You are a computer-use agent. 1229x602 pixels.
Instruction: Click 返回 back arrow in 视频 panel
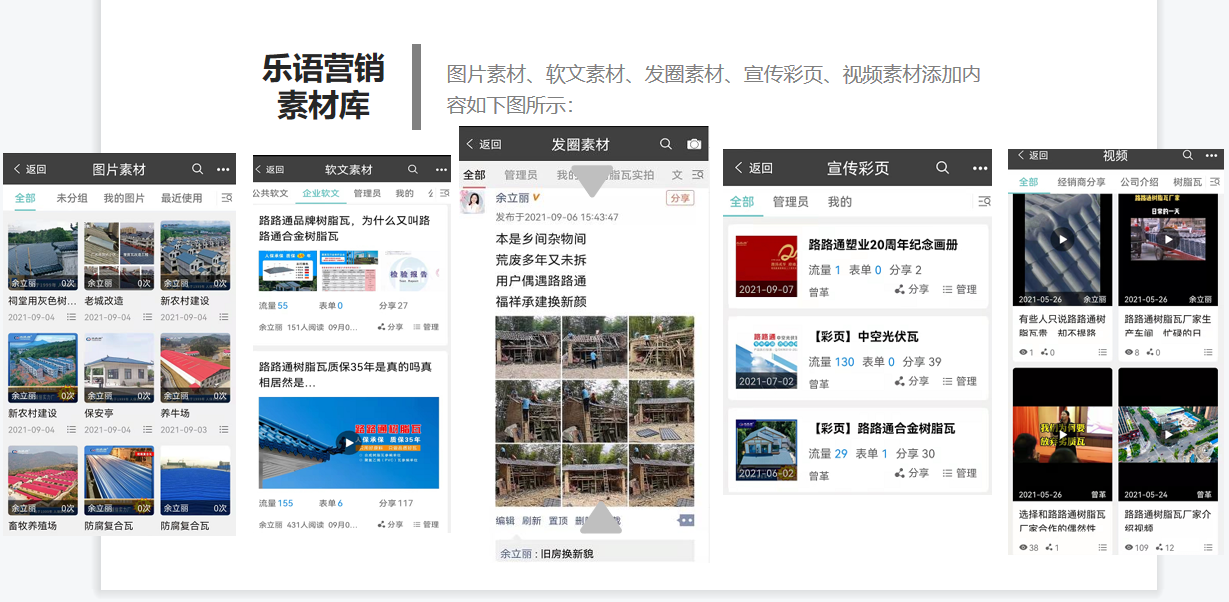[1033, 155]
